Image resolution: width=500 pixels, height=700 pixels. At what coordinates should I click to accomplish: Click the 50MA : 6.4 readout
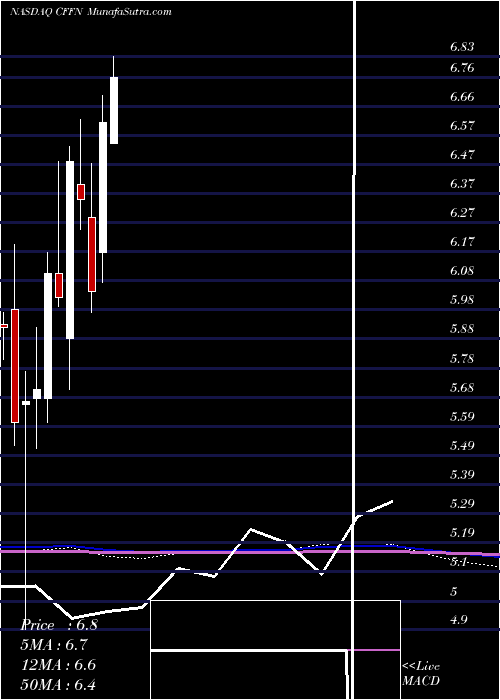58,684
